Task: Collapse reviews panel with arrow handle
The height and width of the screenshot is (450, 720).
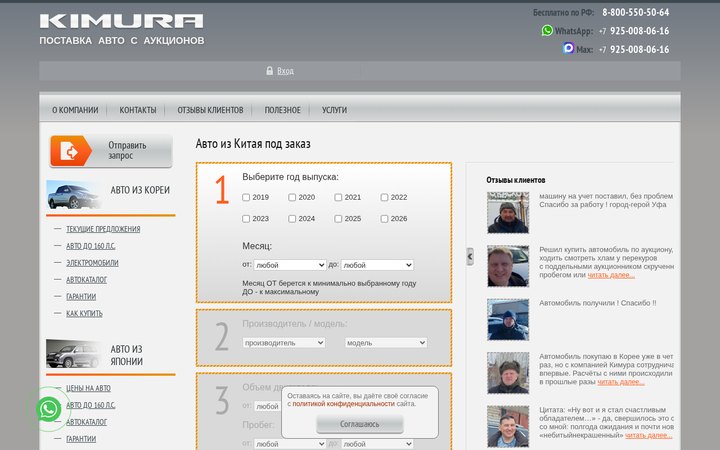Action: (x=470, y=256)
